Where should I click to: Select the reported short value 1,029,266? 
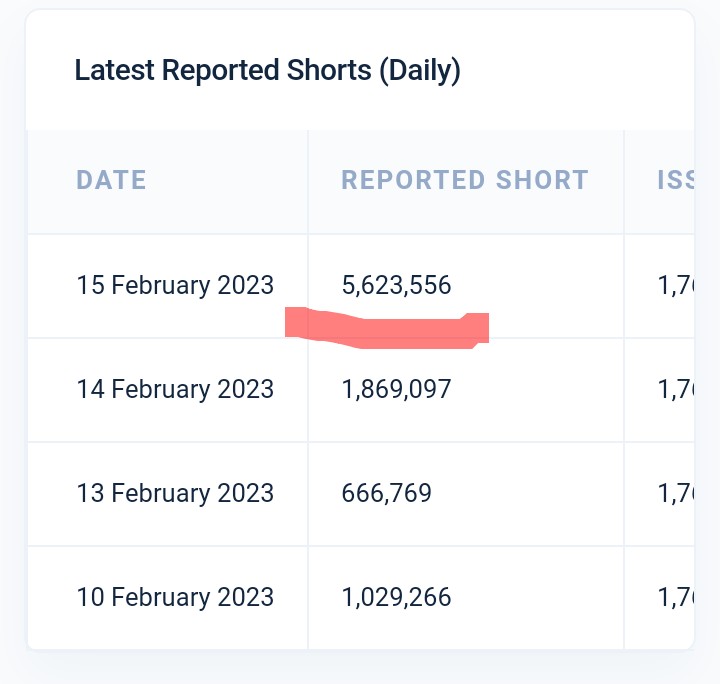(x=396, y=597)
